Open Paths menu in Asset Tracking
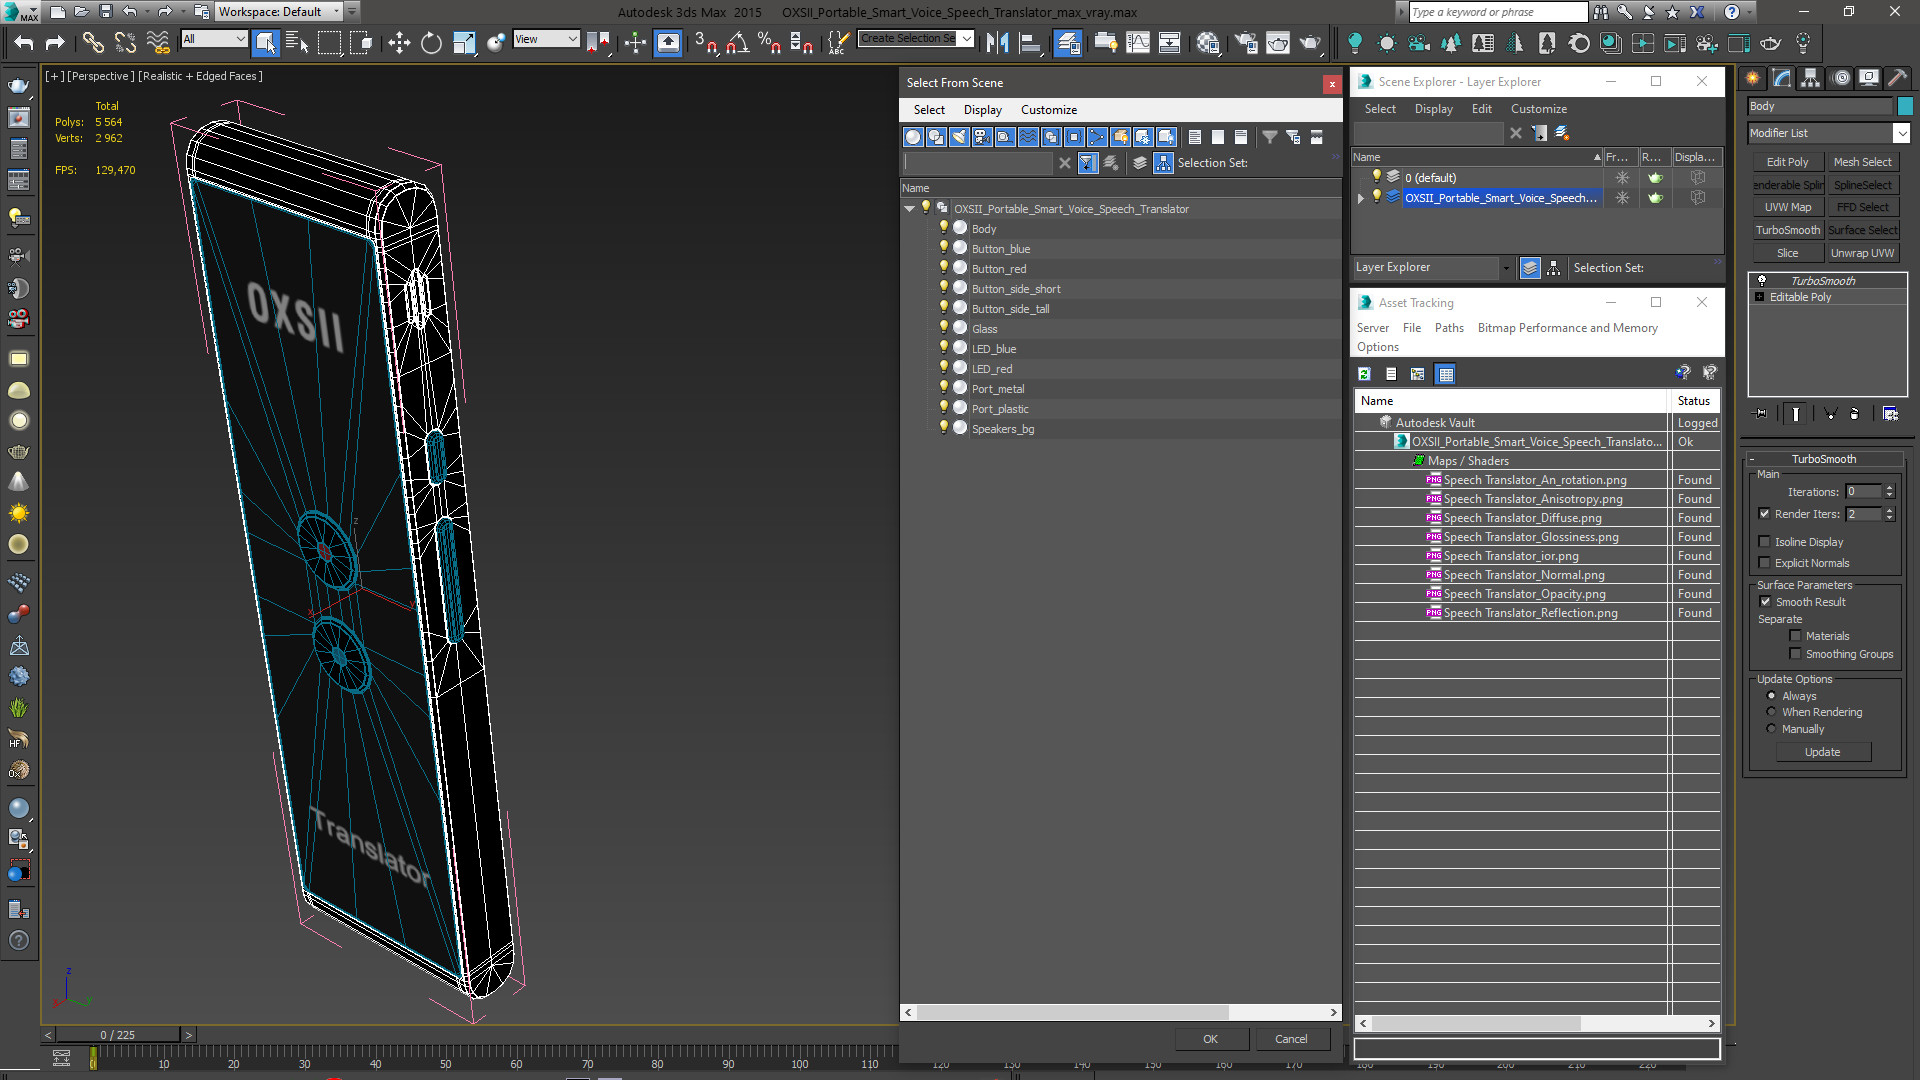Image resolution: width=1920 pixels, height=1080 pixels. coord(1448,327)
